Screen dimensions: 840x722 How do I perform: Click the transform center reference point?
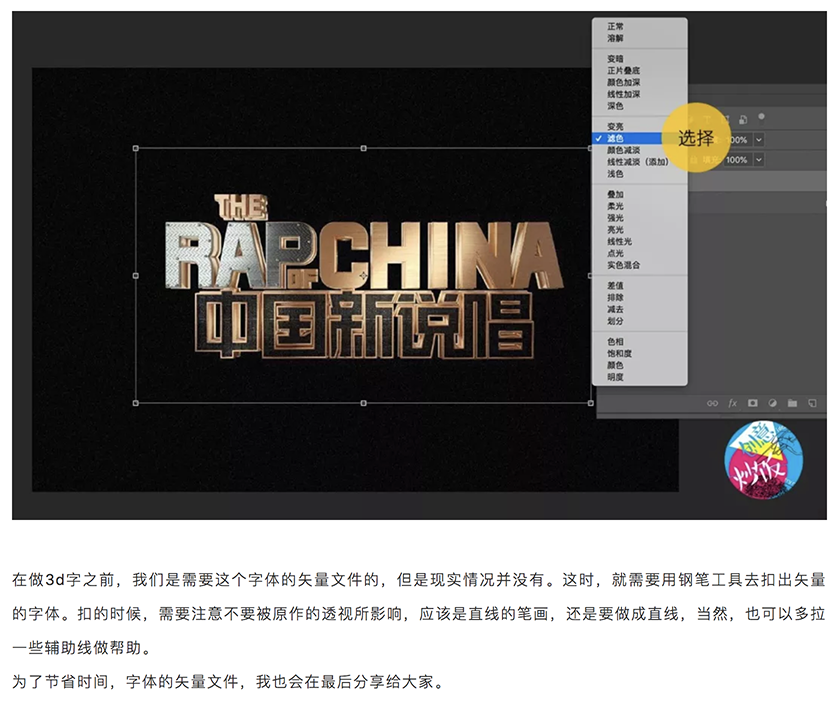pyautogui.click(x=364, y=276)
